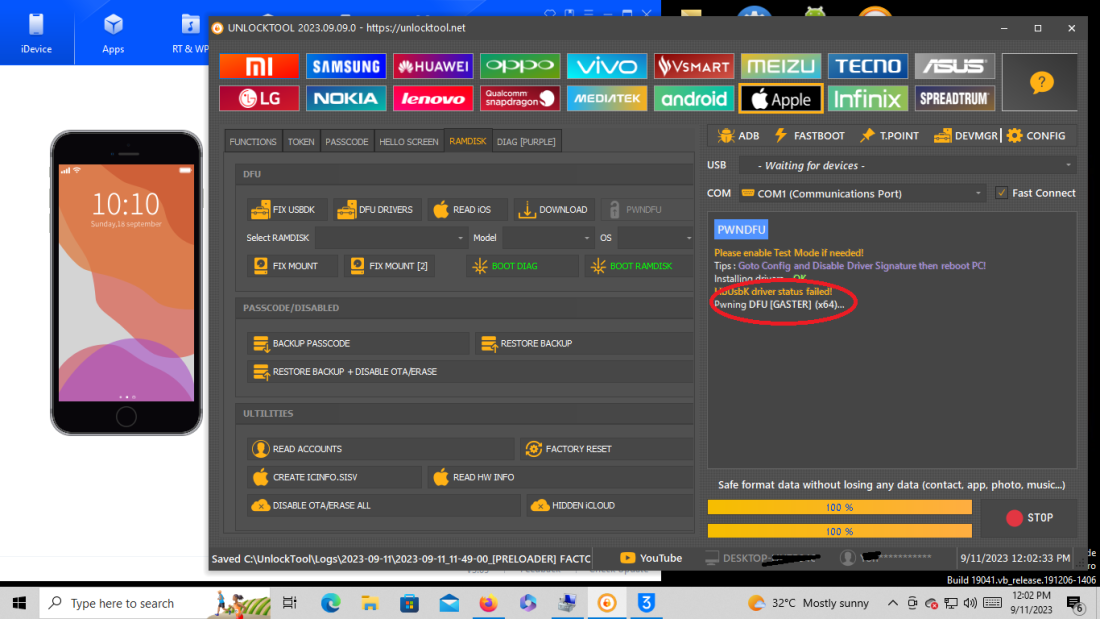
Task: Select the ASUS brand logo
Action: click(x=955, y=66)
